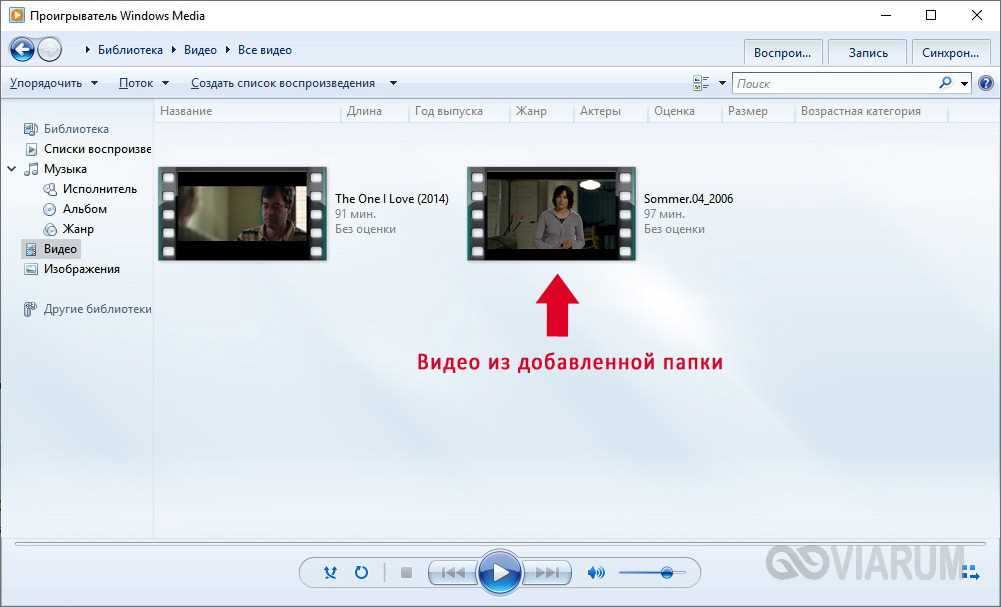Expand the create playlist dropdown arrow

(393, 83)
